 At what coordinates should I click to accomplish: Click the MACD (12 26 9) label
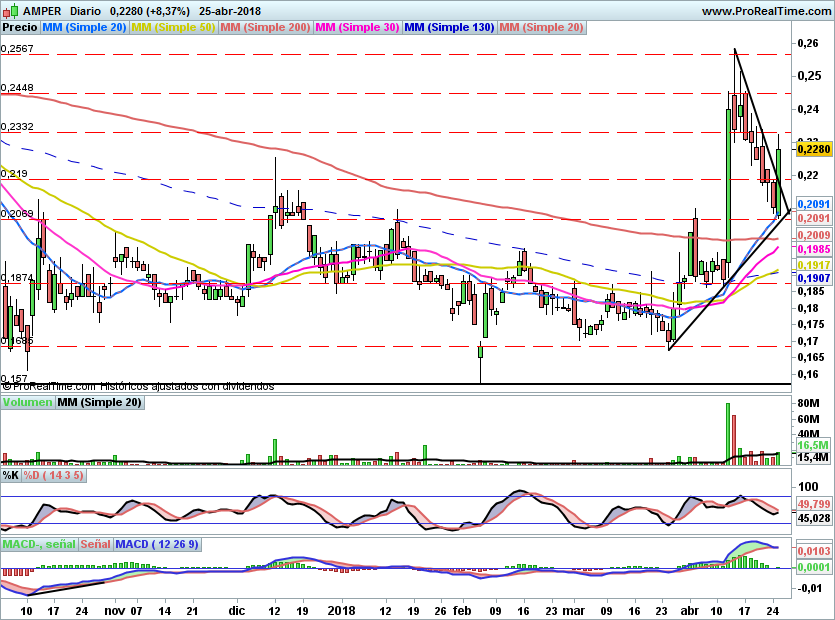pyautogui.click(x=158, y=544)
